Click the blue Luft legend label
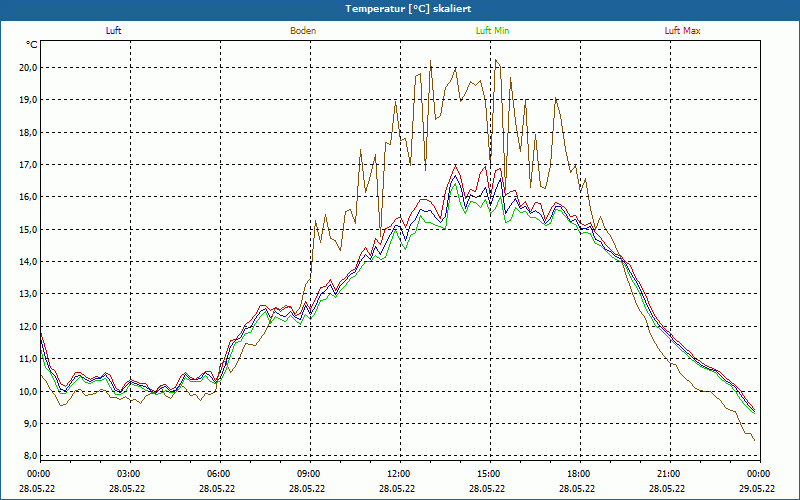The height and width of the screenshot is (500, 800). point(113,31)
